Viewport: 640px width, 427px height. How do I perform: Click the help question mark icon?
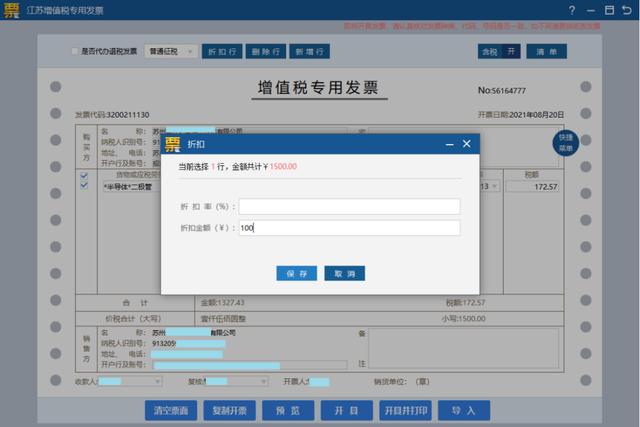pos(571,9)
